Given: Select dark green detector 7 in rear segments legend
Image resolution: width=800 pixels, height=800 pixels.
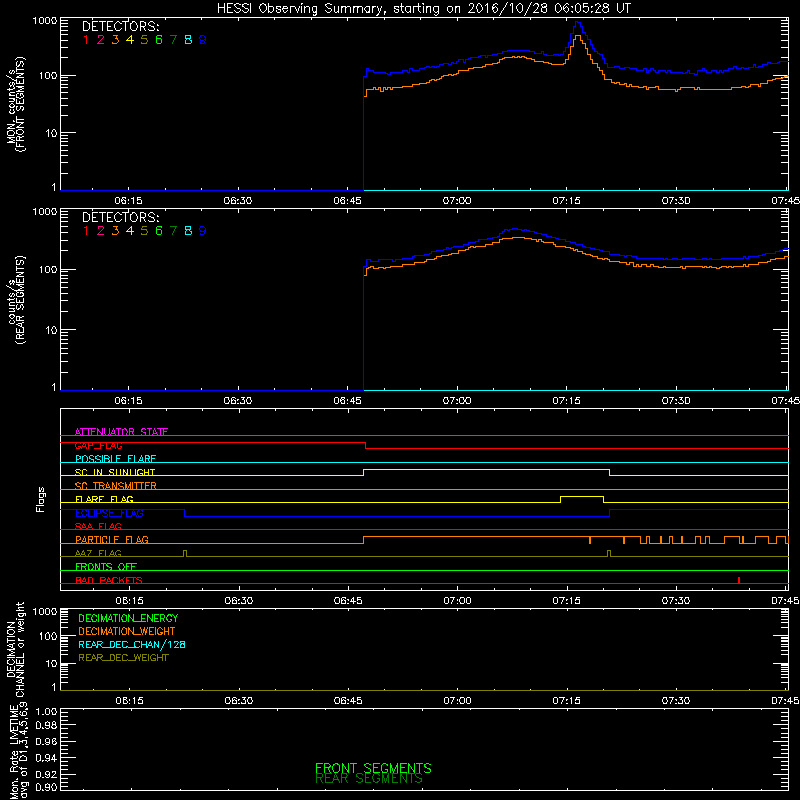Looking at the screenshot, I should click(173, 231).
